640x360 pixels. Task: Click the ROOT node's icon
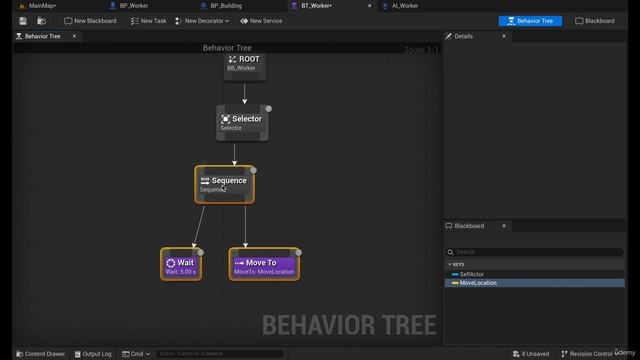tap(232, 60)
